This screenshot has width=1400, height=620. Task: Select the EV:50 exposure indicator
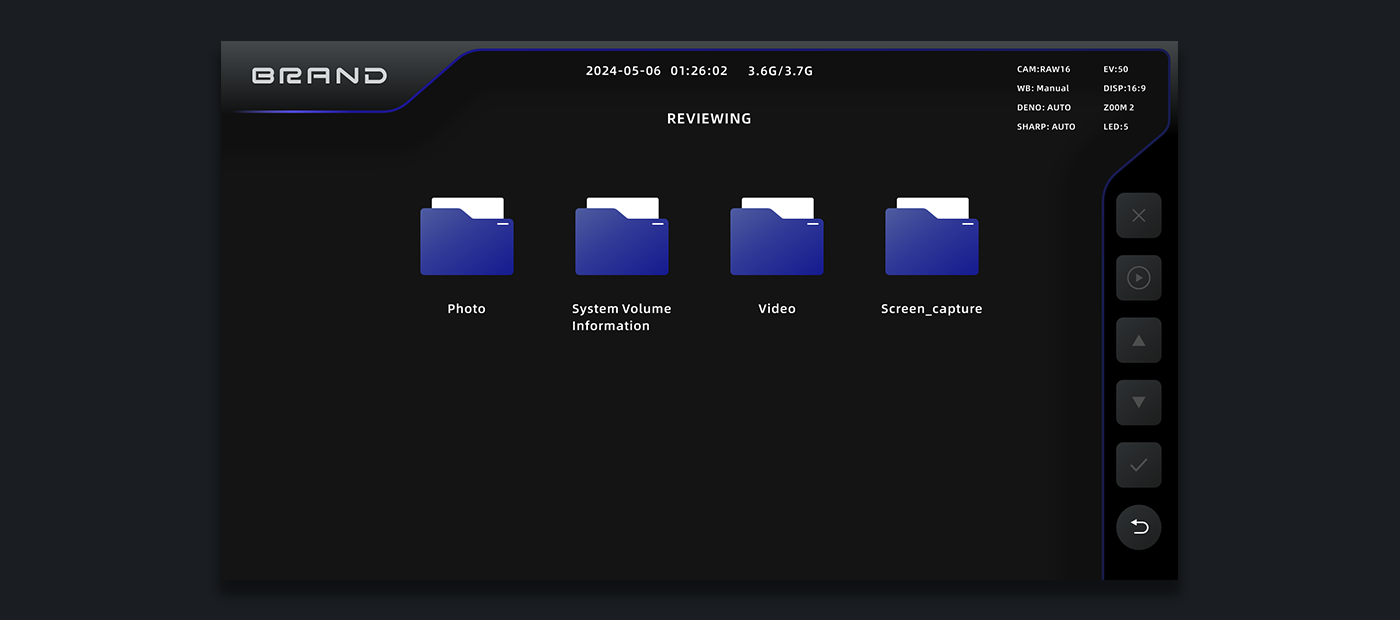point(1116,70)
